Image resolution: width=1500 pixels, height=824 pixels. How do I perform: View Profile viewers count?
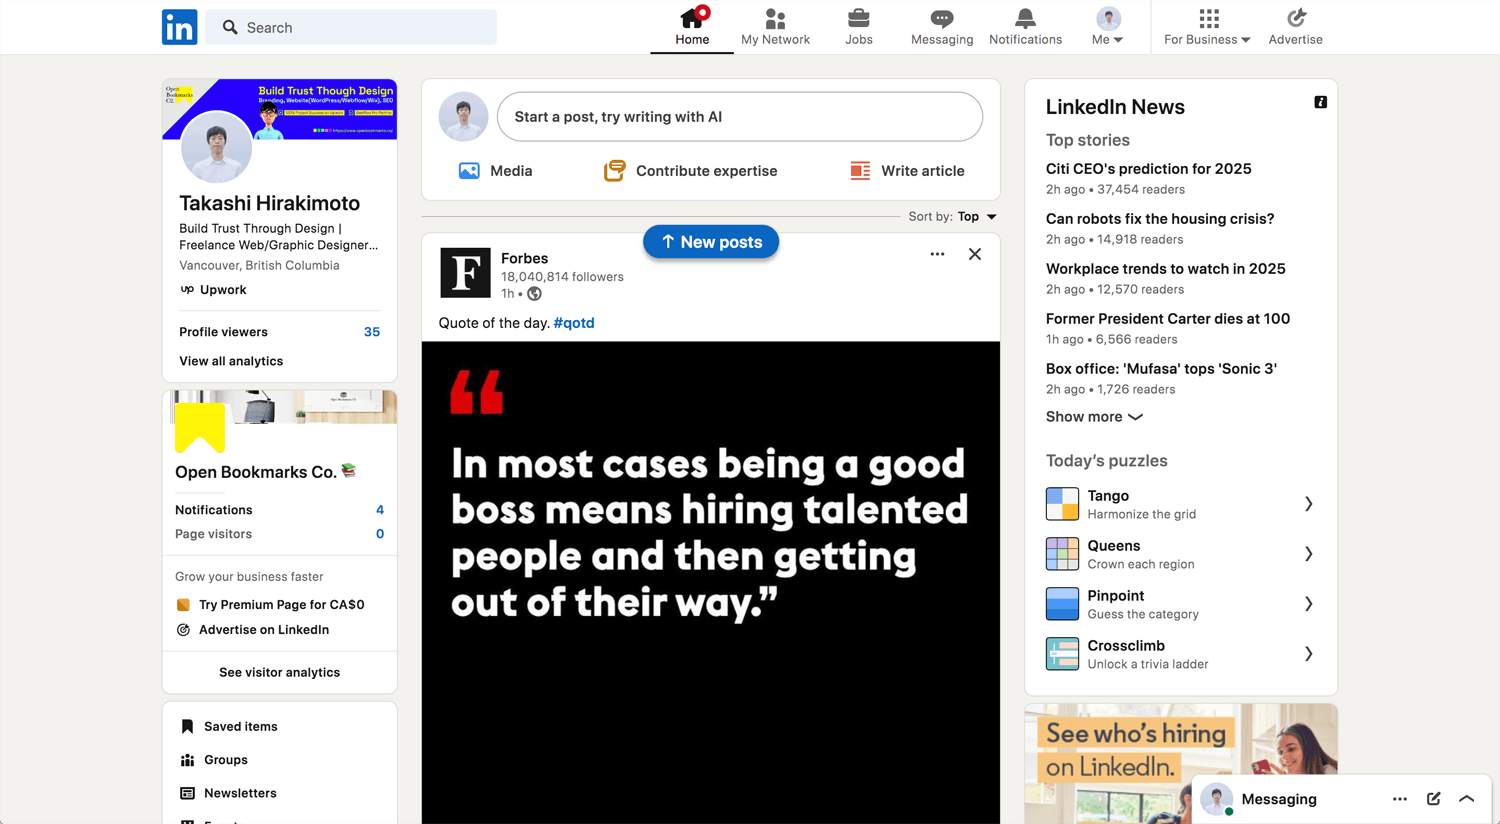click(279, 332)
